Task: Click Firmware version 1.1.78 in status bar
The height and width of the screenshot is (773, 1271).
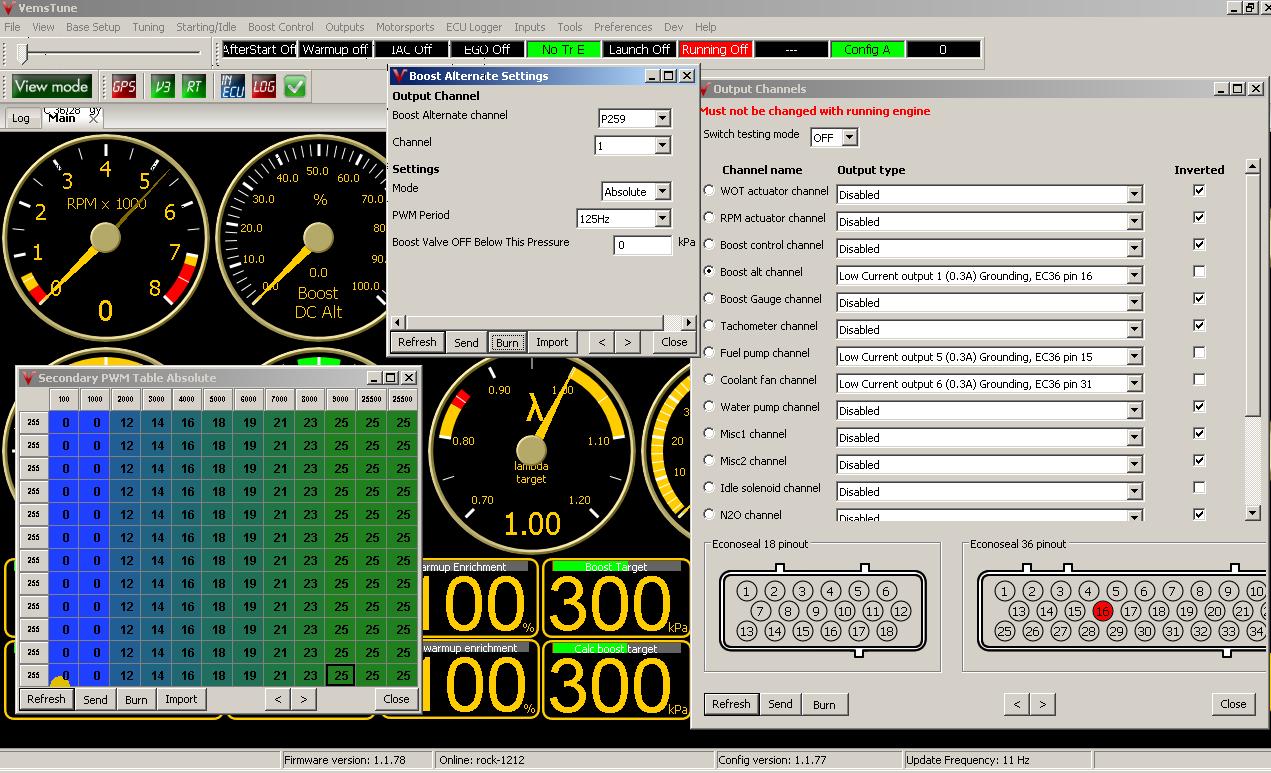Action: 345,760
